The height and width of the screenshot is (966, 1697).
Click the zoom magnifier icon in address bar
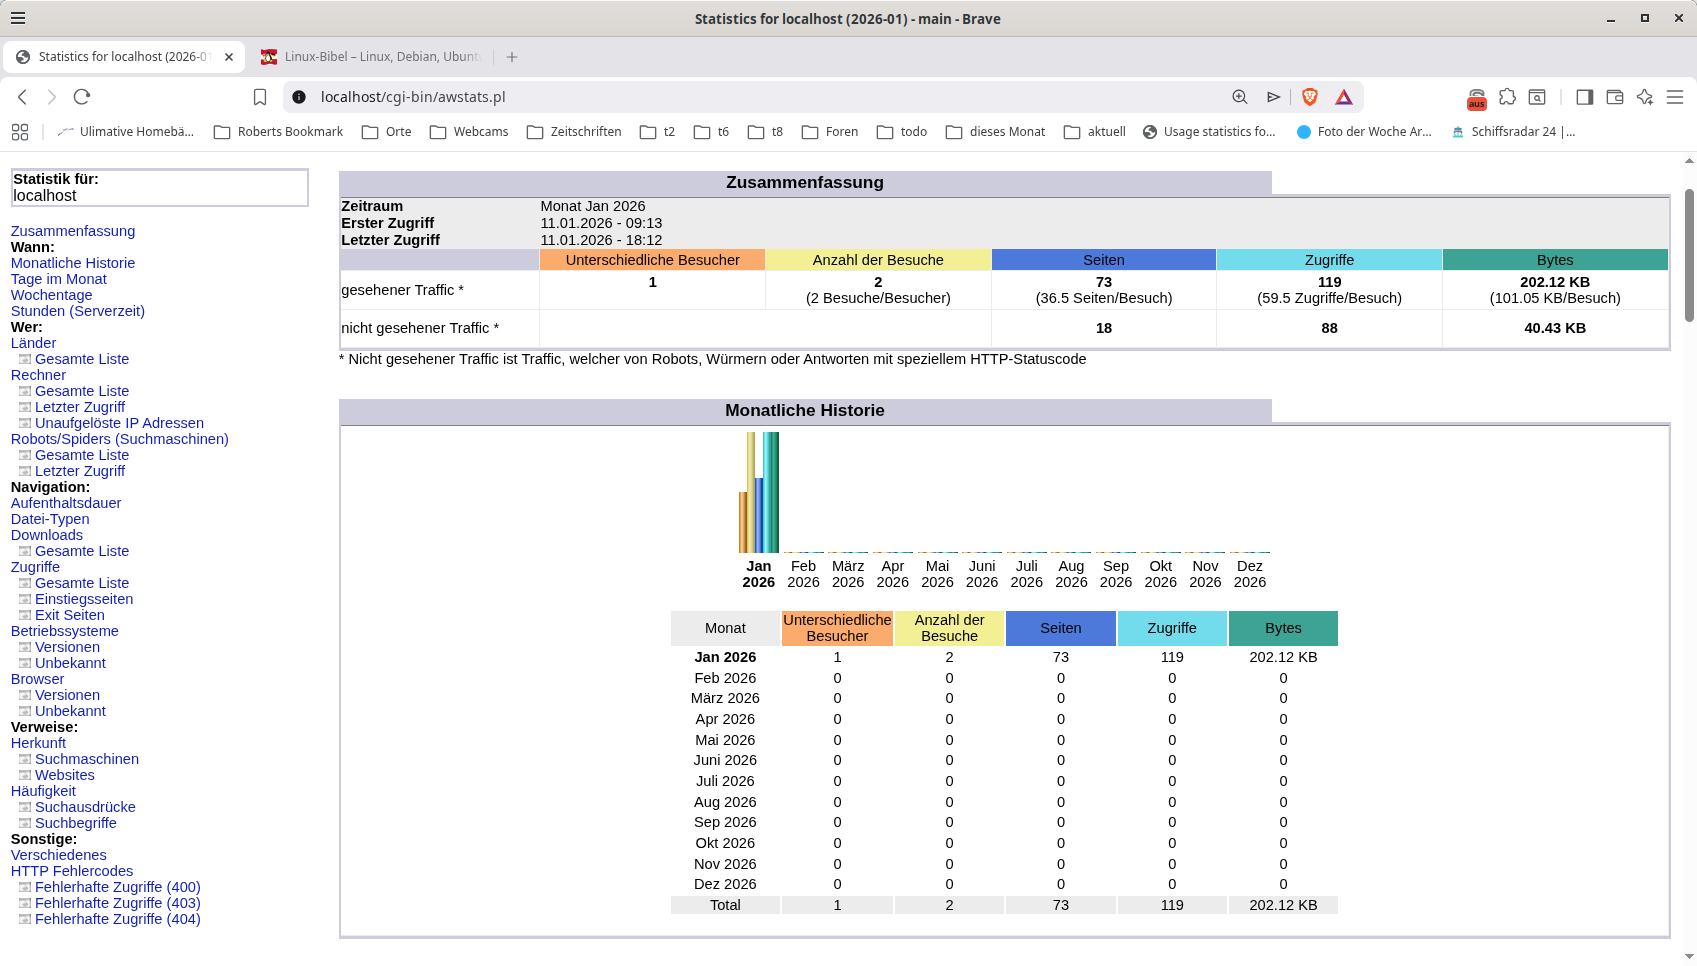click(1239, 97)
